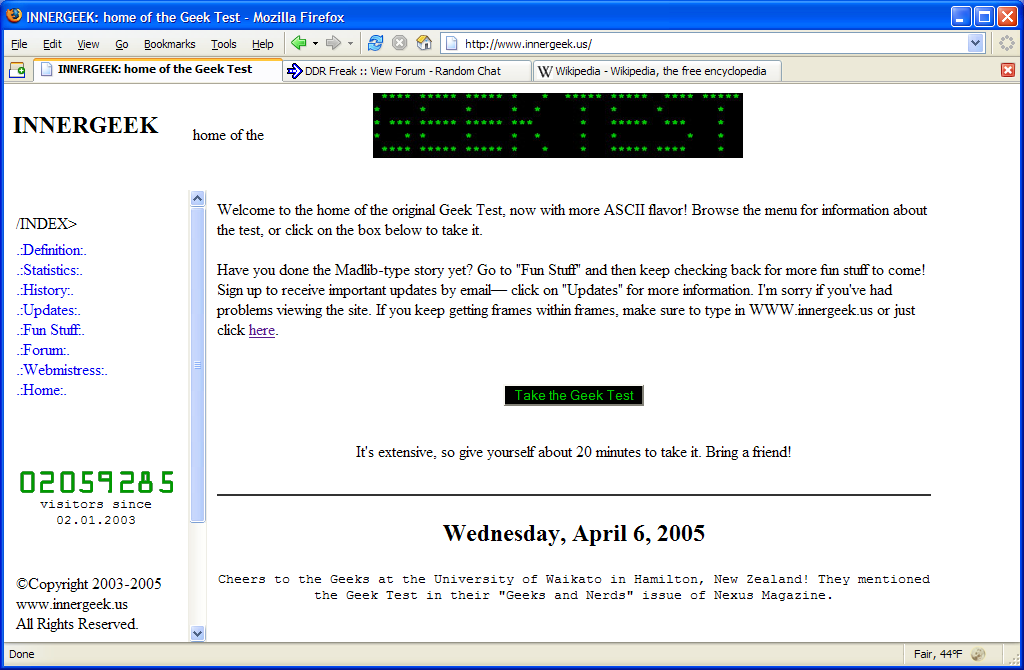1024x670 pixels.
Task: Open the History link in the index
Action: click(x=45, y=291)
